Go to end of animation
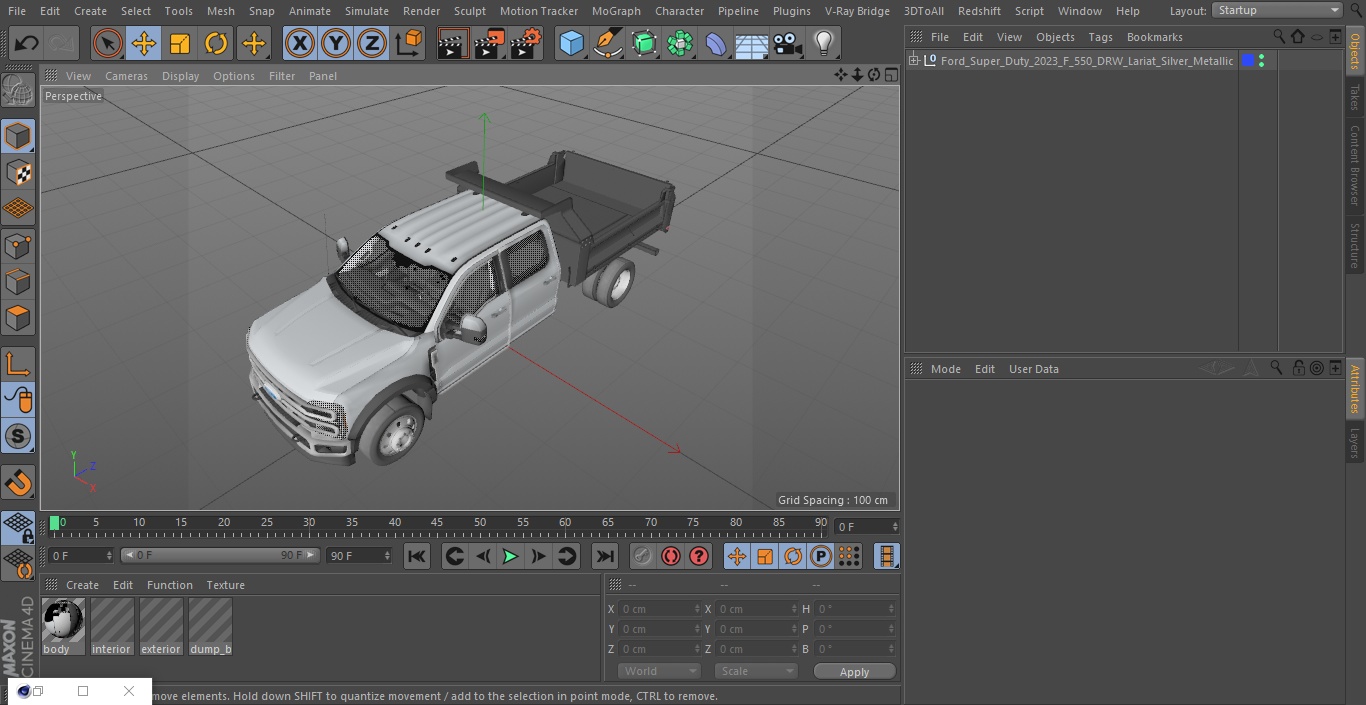The width and height of the screenshot is (1366, 705). 604,556
